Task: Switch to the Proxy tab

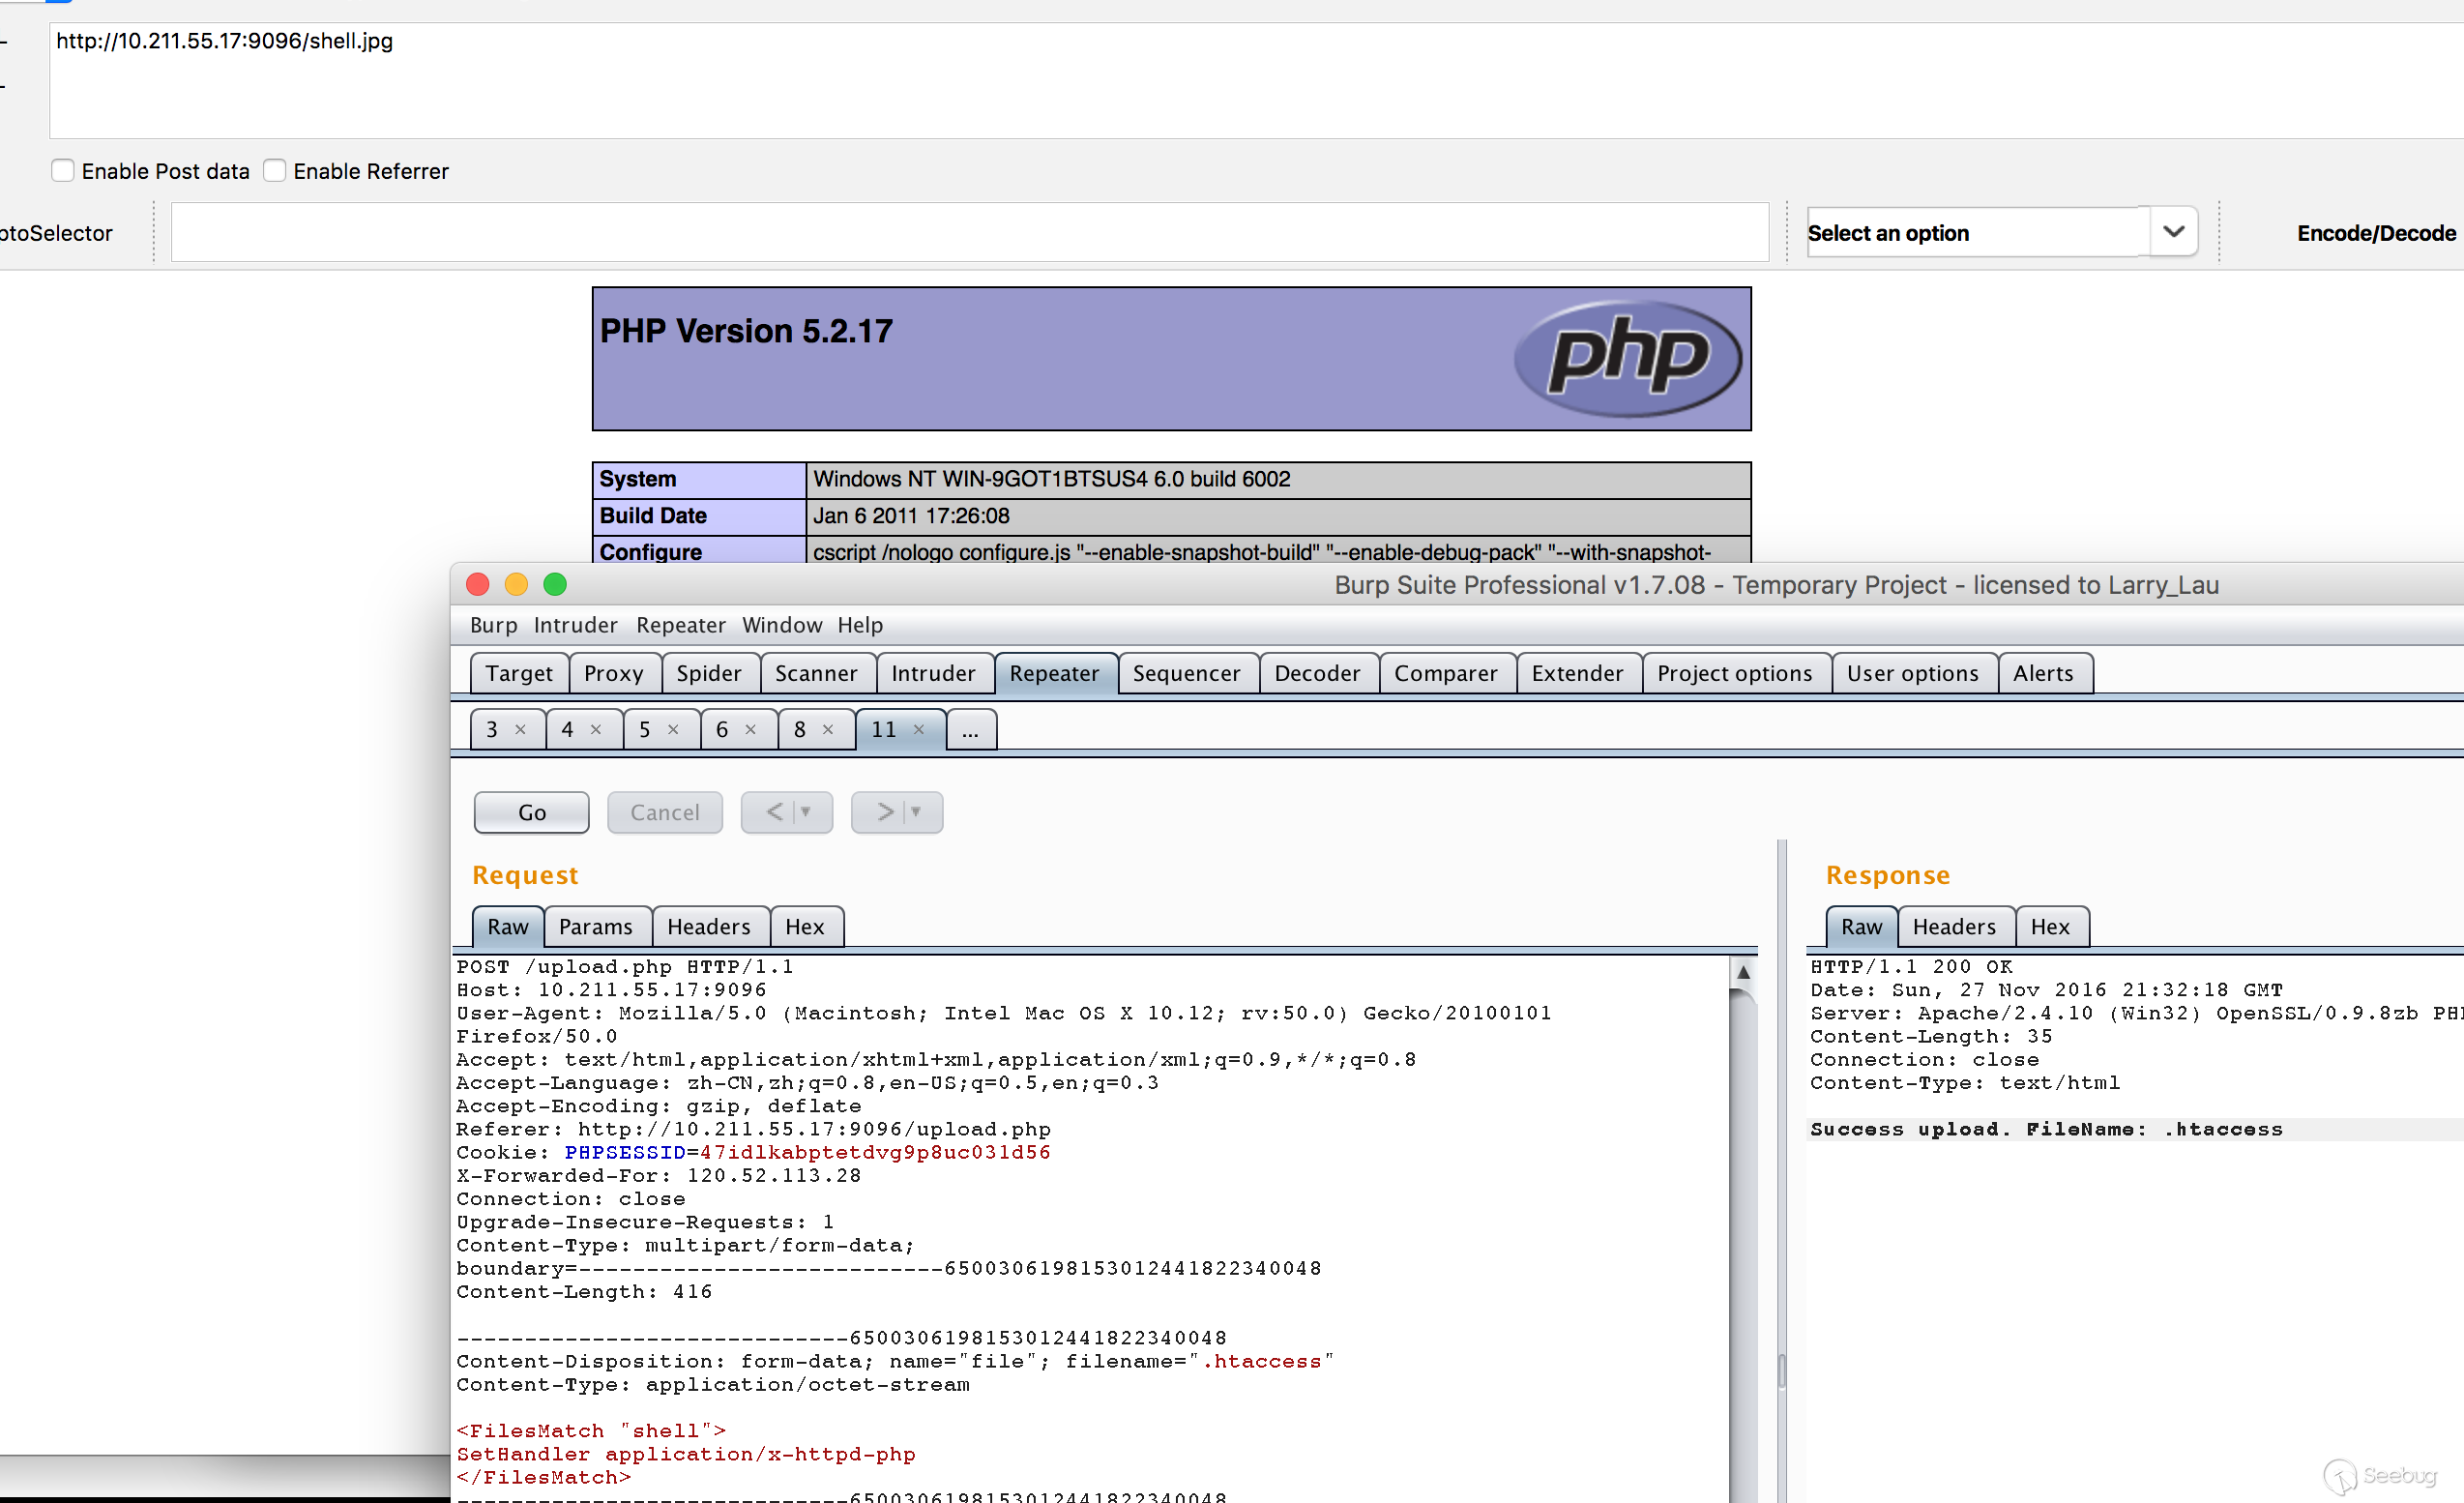Action: click(x=613, y=673)
